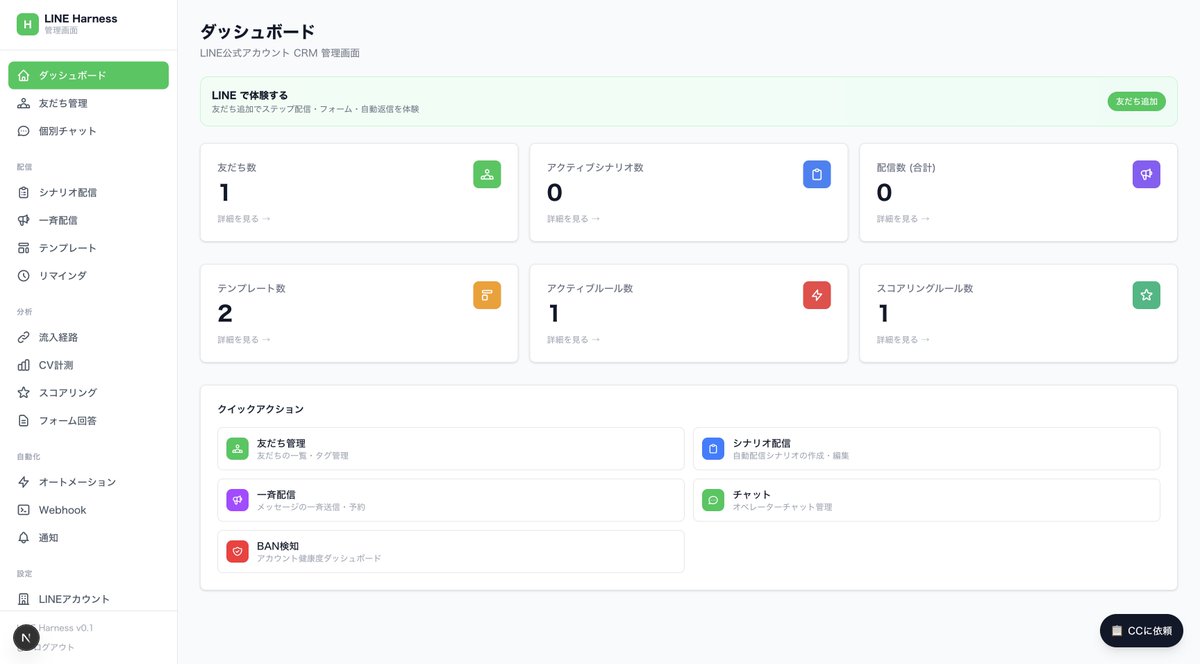Open the BAN検知 quick action card
1200x664 pixels.
point(451,551)
